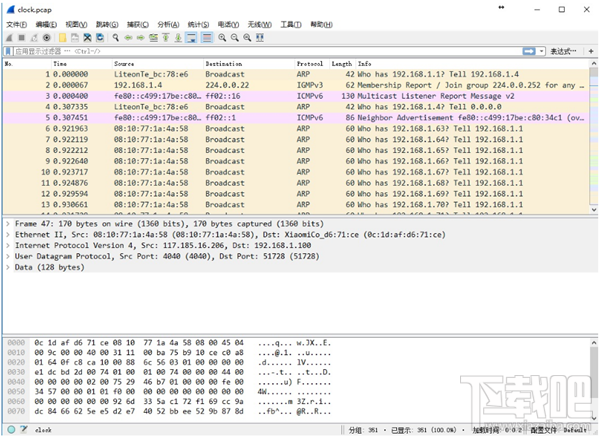Open the 捕获 (Capture) menu

click(136, 23)
